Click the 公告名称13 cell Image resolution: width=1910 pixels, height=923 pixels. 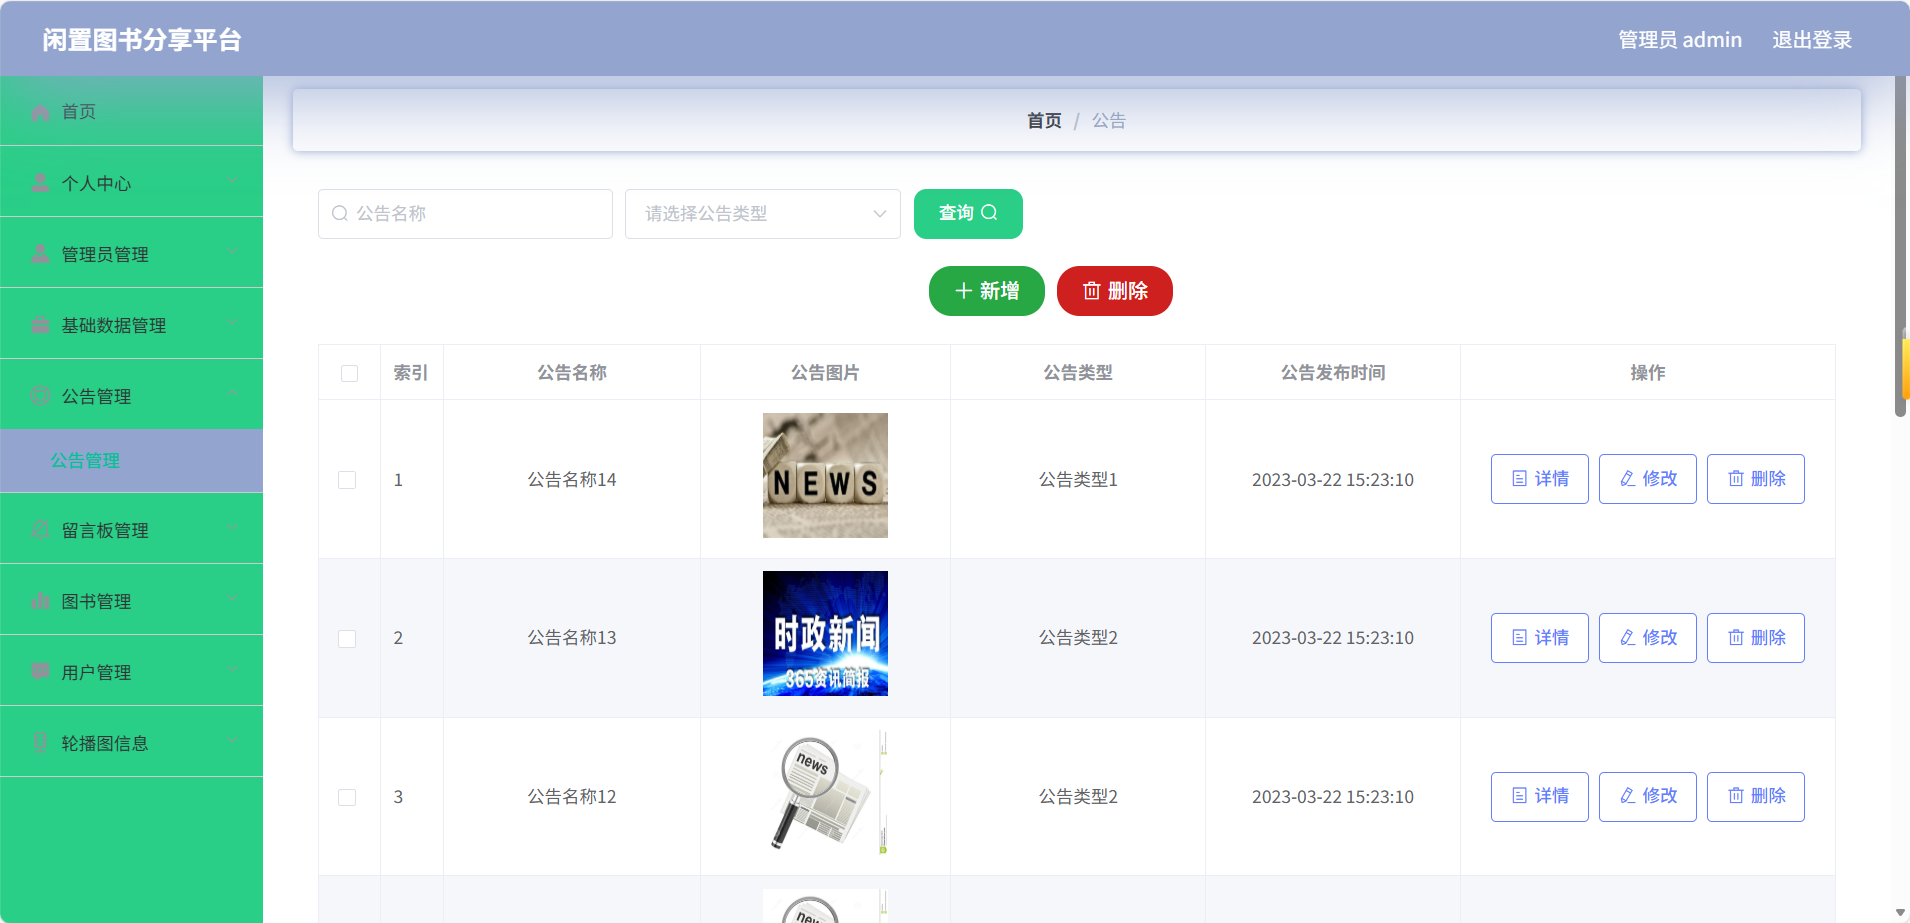(572, 638)
